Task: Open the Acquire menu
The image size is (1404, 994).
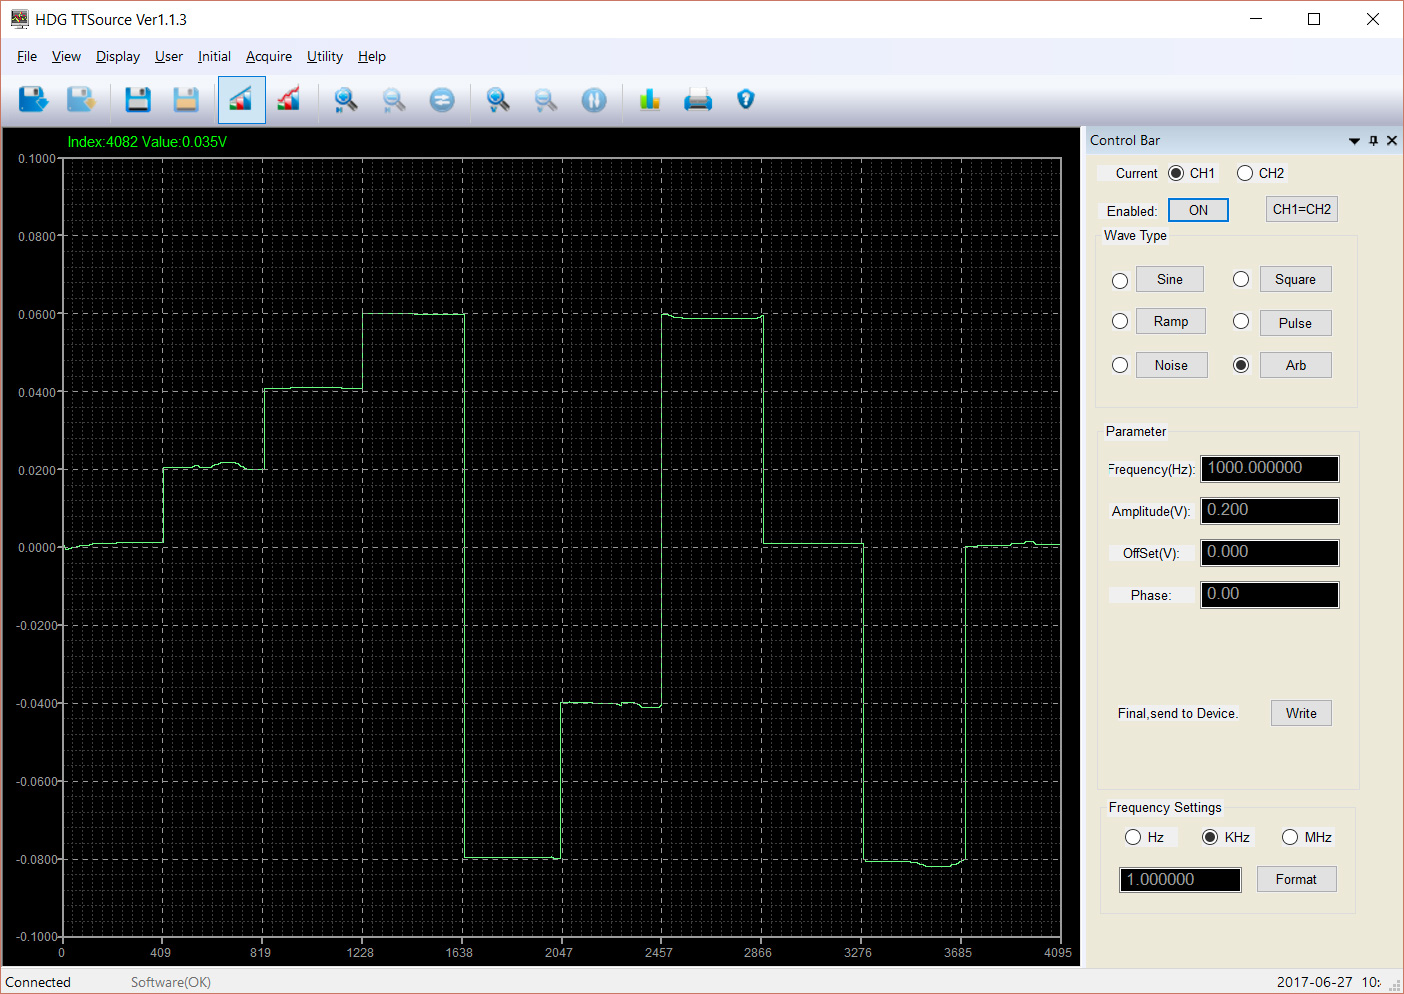Action: (269, 56)
